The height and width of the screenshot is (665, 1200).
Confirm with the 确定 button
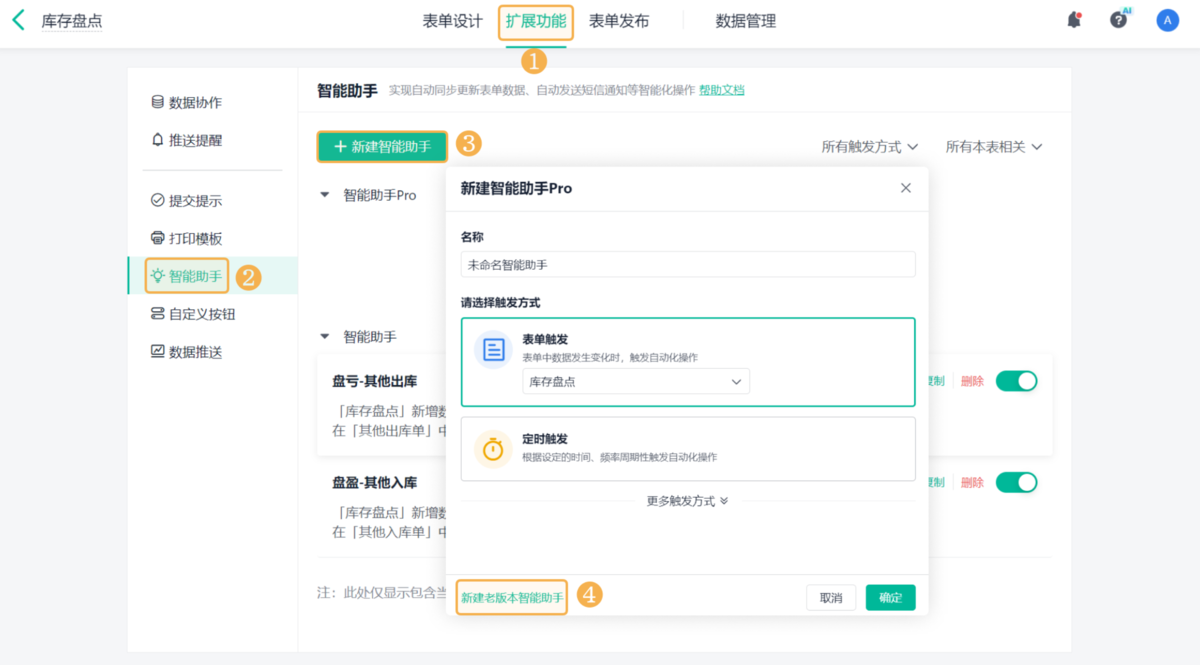[x=890, y=598]
